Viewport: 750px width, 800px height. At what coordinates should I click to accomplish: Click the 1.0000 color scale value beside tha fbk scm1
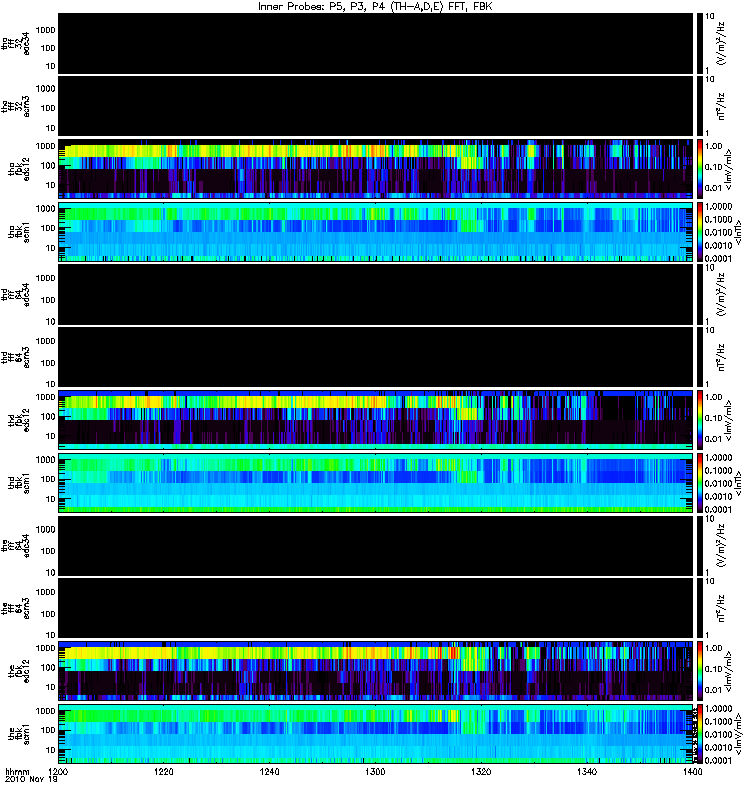(718, 207)
